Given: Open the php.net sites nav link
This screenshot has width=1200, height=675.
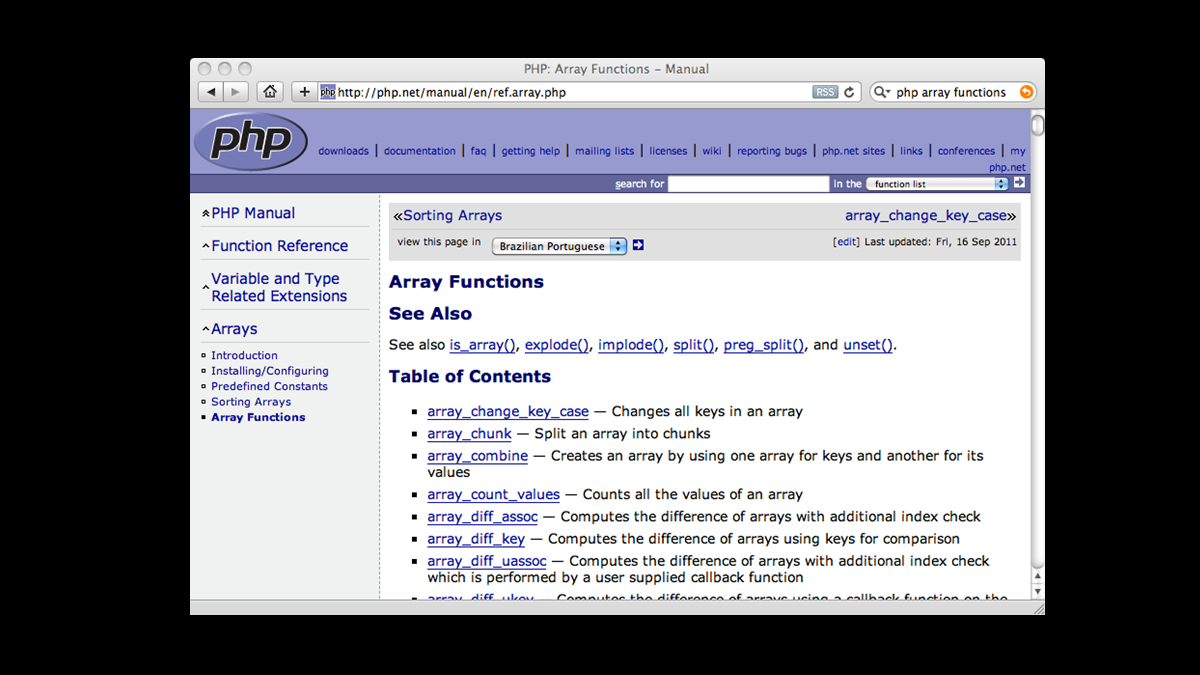Looking at the screenshot, I should click(854, 151).
